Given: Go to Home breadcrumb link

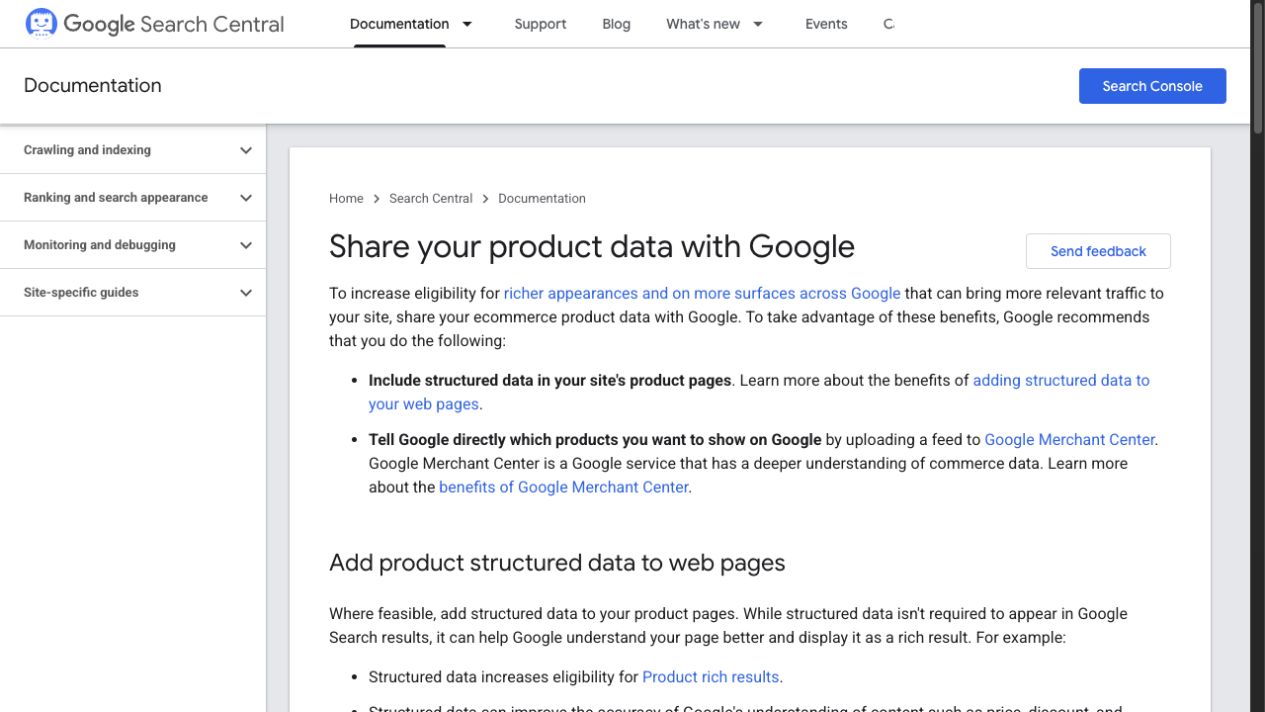Looking at the screenshot, I should [x=346, y=198].
